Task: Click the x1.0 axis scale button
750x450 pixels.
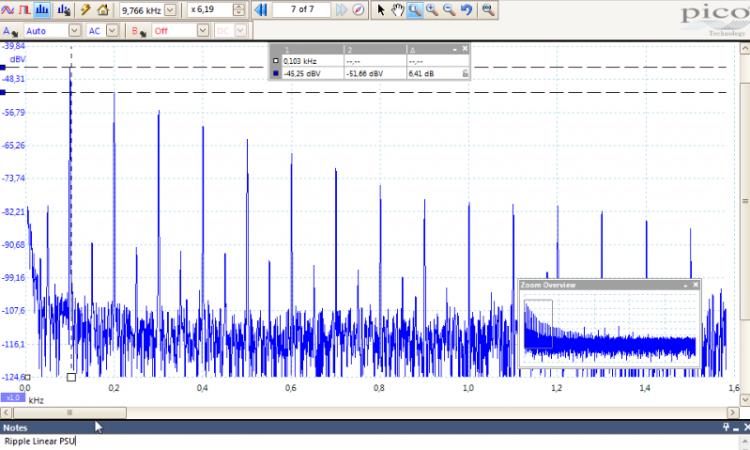Action: click(12, 397)
